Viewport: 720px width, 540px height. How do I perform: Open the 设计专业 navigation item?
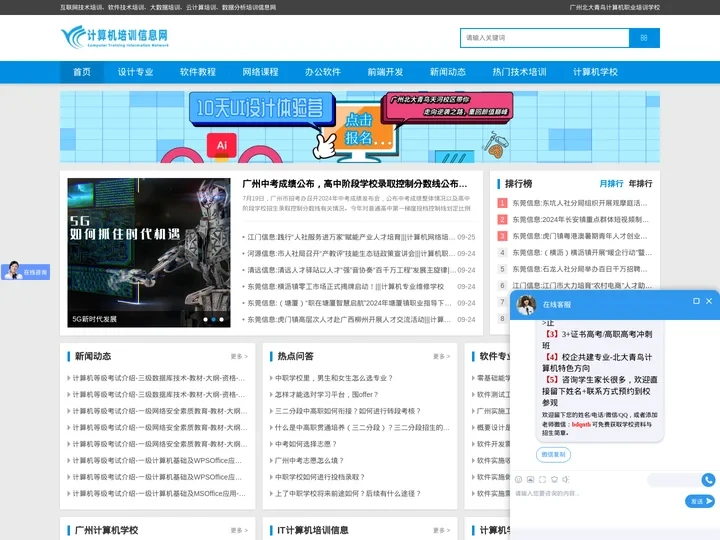point(135,72)
